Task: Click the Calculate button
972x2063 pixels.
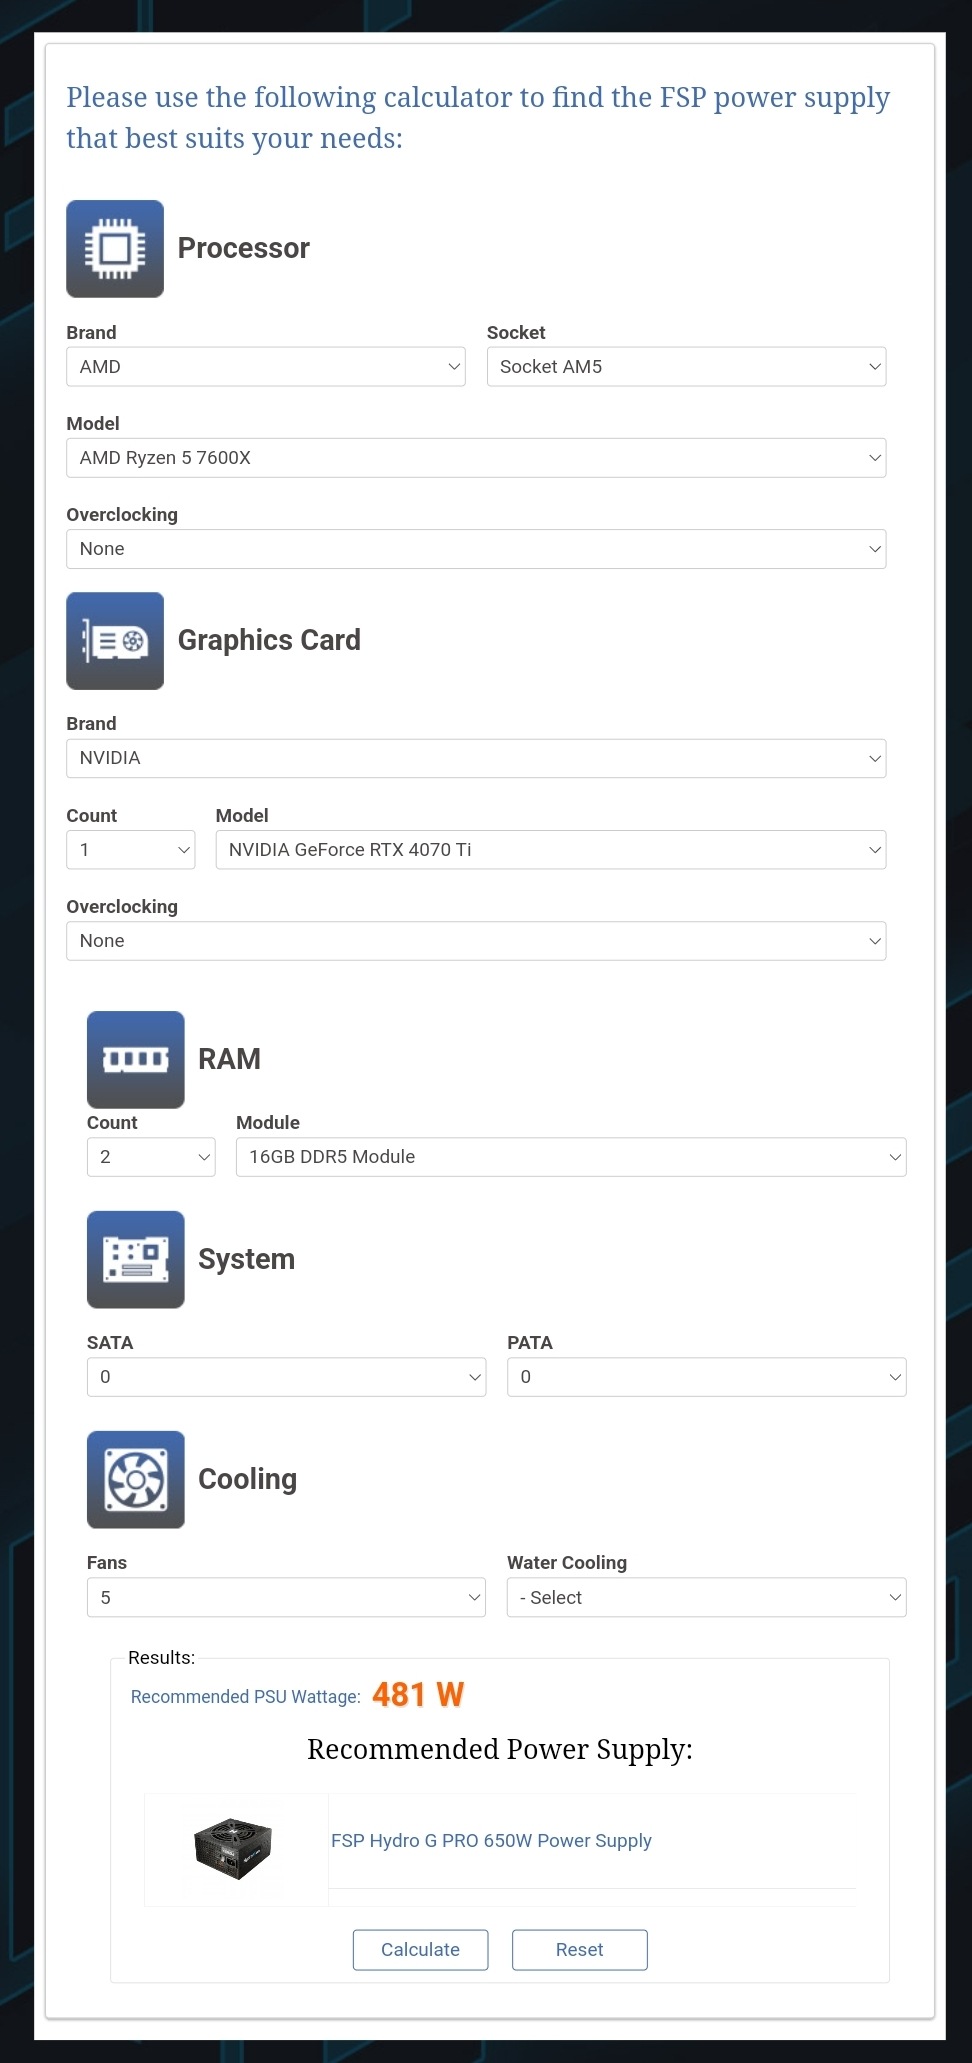Action: click(x=420, y=1949)
